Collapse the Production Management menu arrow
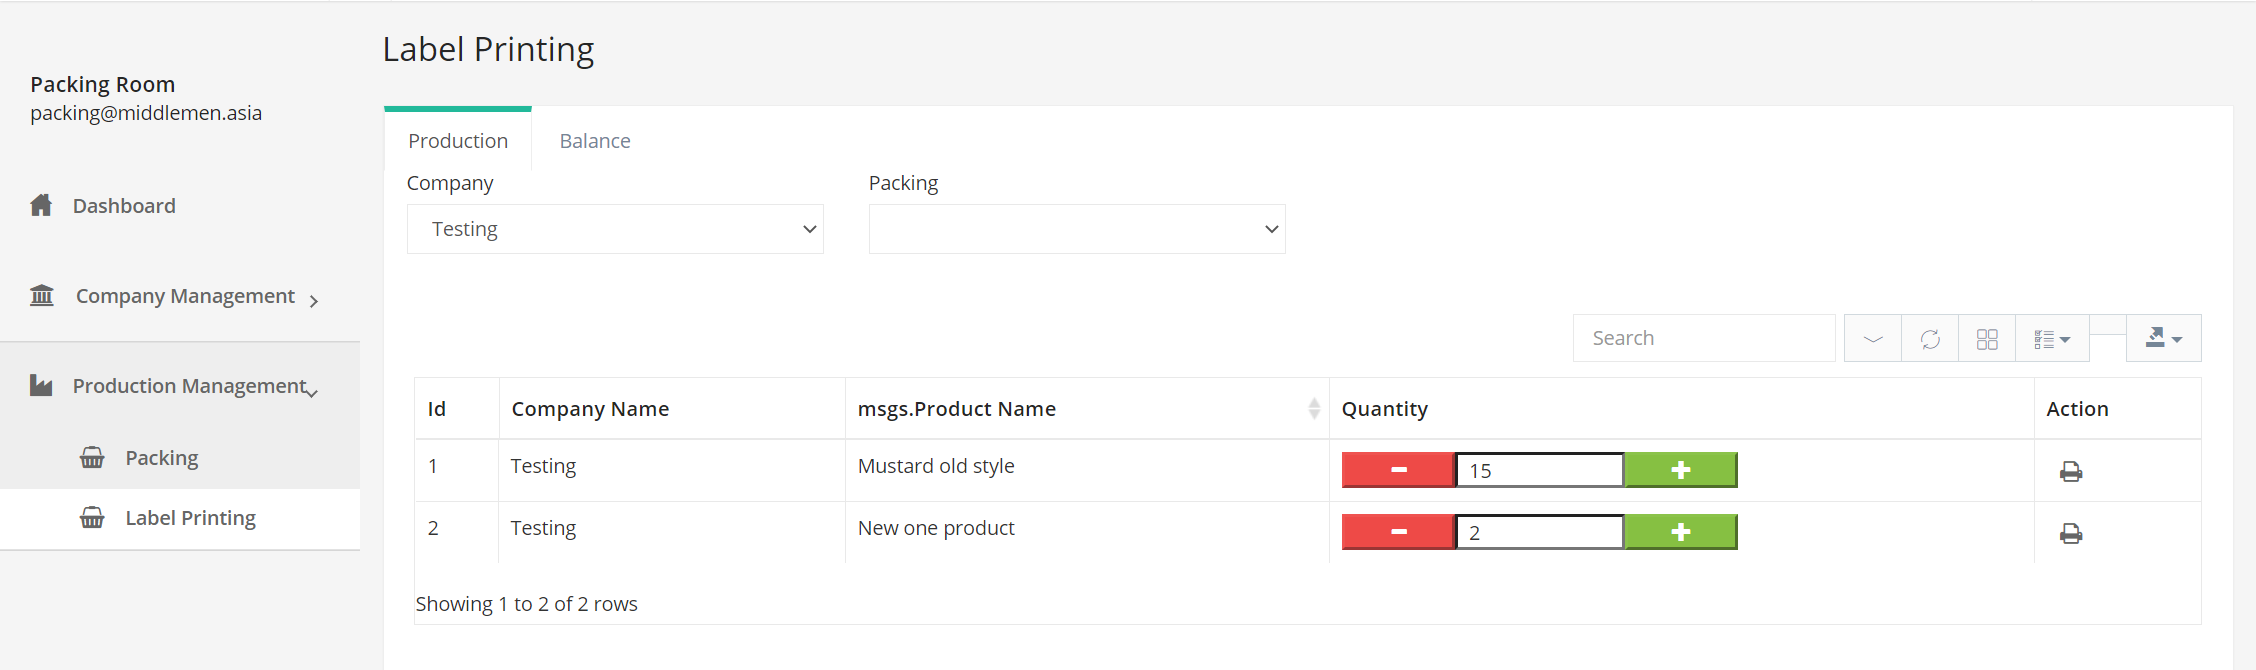2256x670 pixels. (312, 393)
